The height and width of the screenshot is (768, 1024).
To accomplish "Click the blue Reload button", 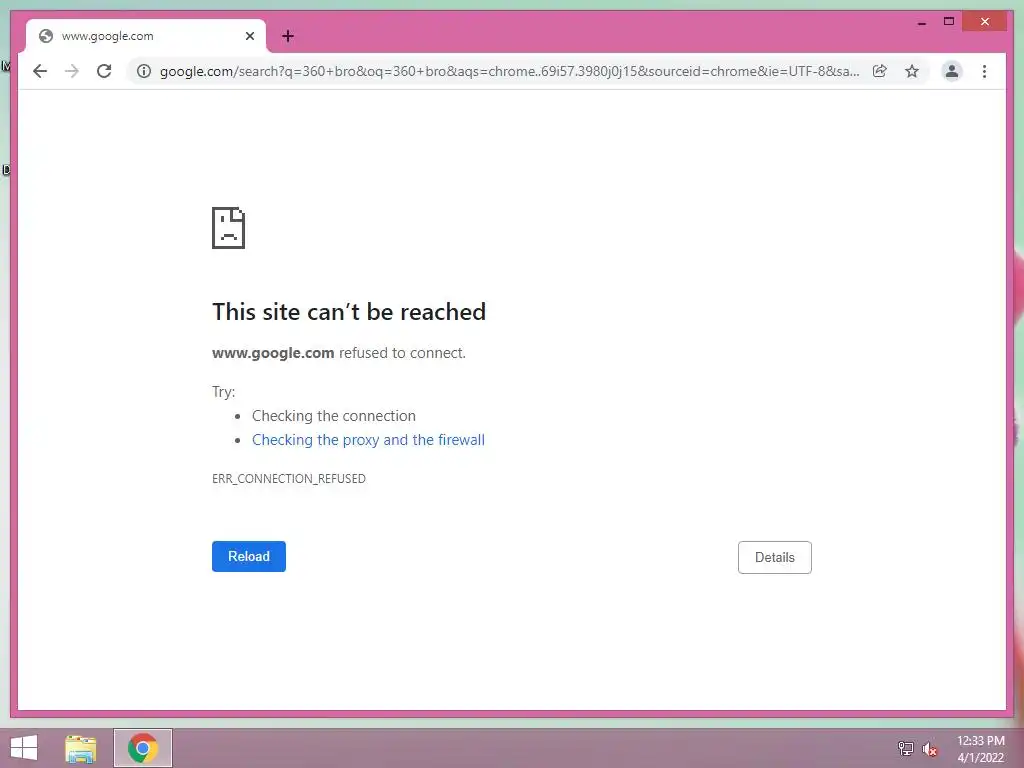I will click(x=249, y=556).
